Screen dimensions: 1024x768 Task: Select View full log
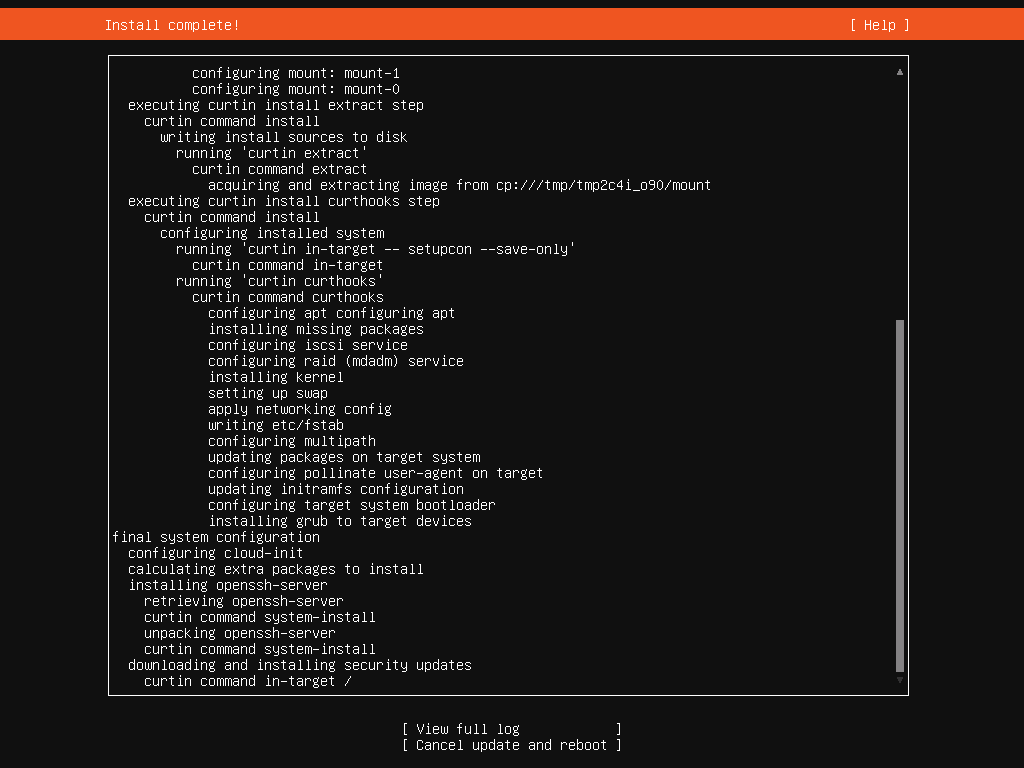coord(511,729)
